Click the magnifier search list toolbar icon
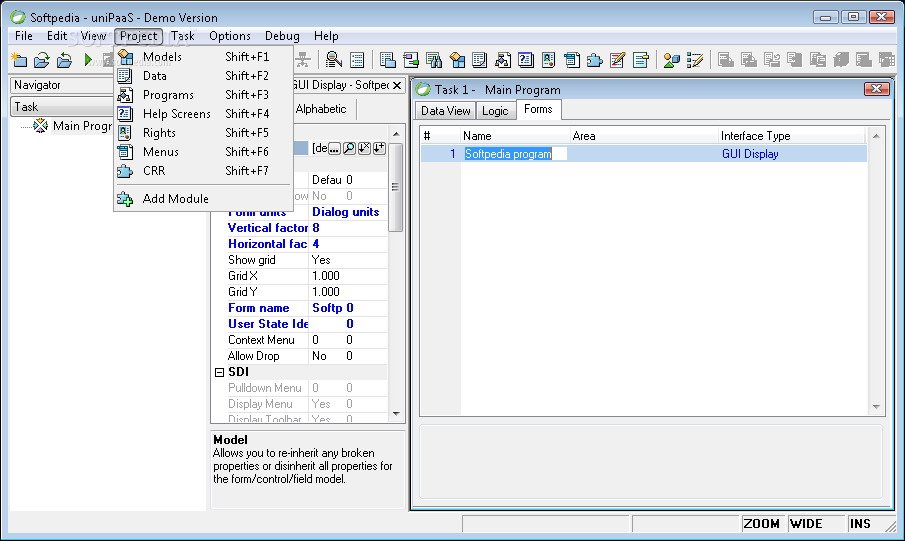Screen dimensions: 905x541 point(334,59)
